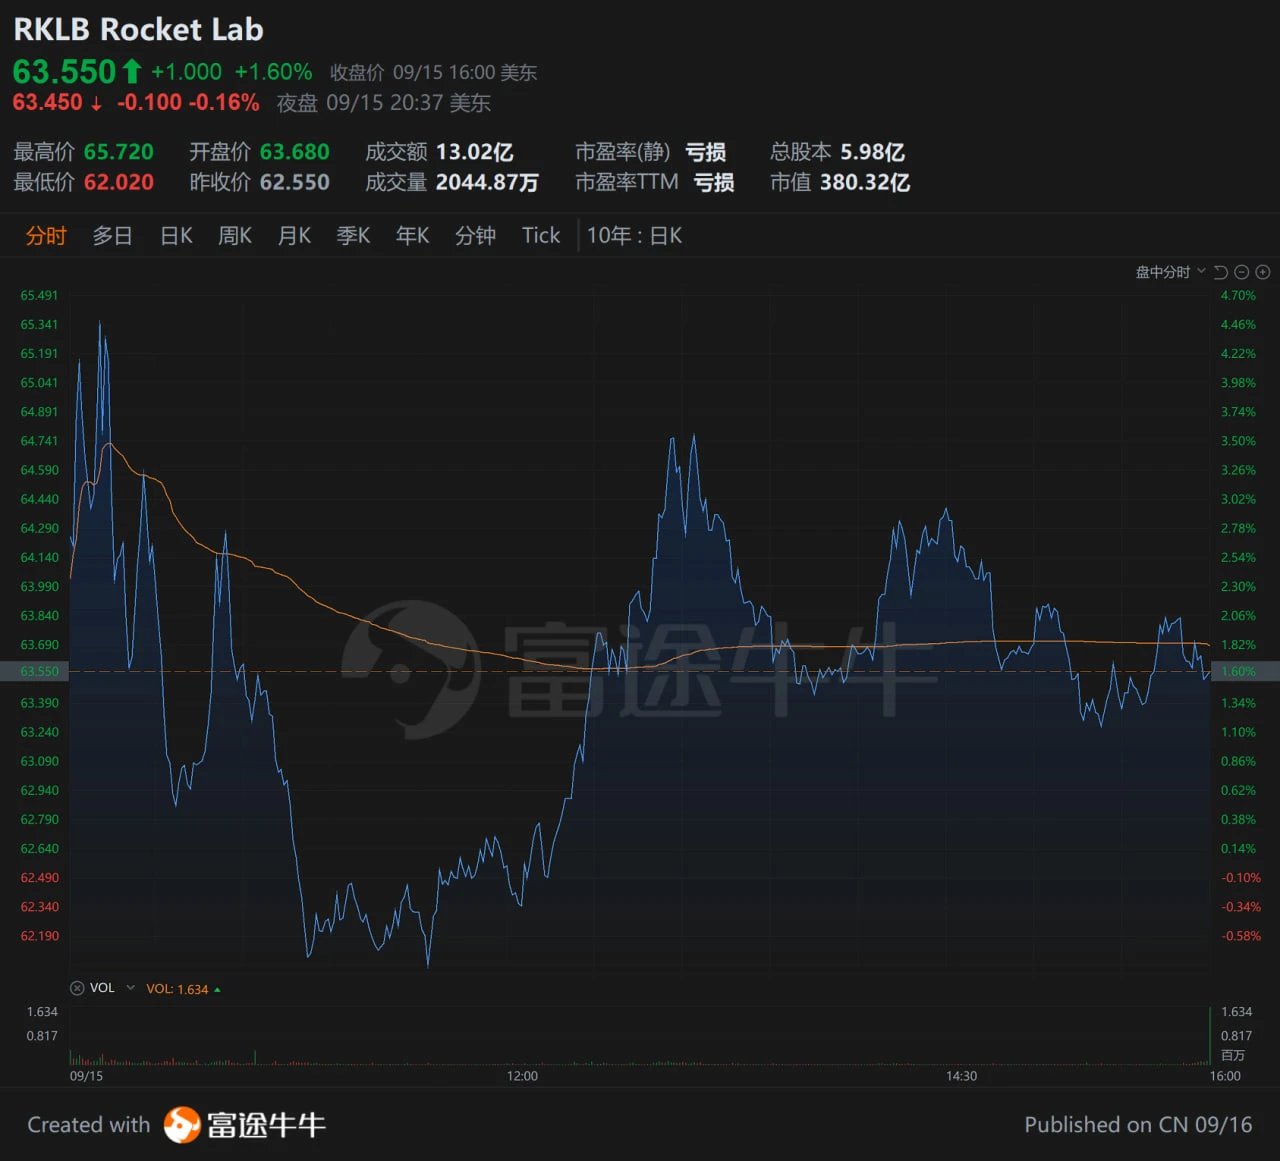
Task: Click the 12:00 time axis label
Action: click(x=522, y=1076)
